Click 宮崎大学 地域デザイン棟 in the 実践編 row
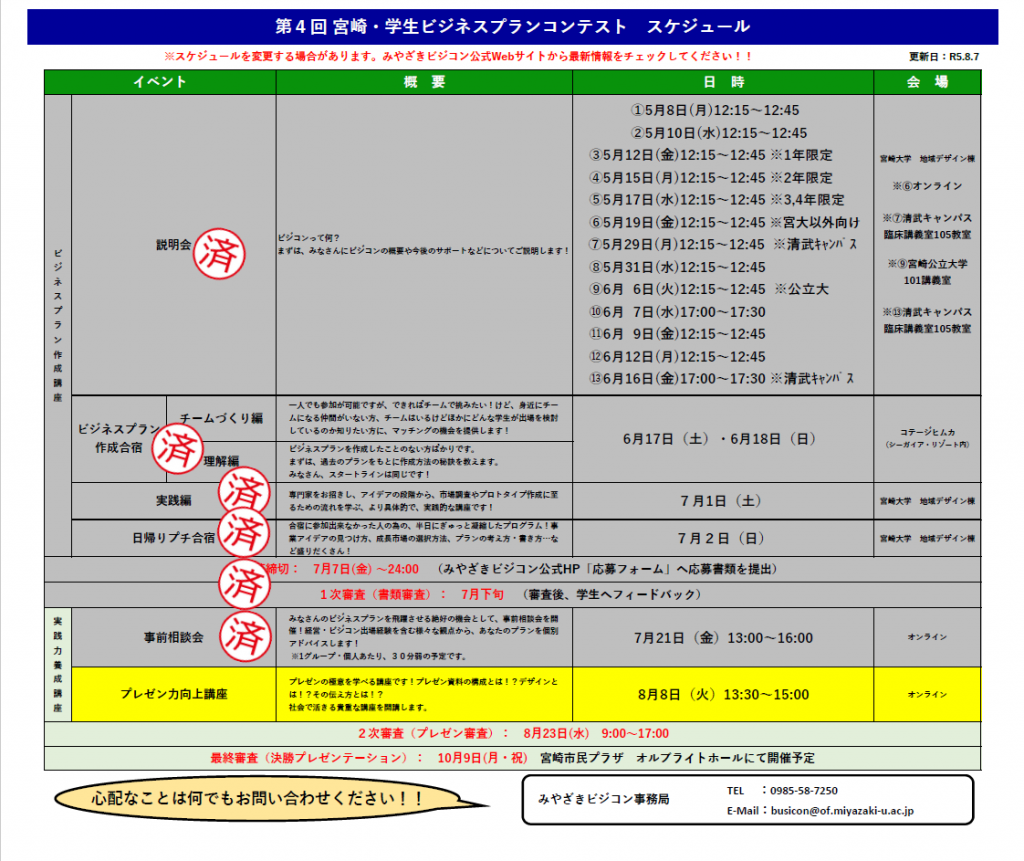 pyautogui.click(x=927, y=501)
